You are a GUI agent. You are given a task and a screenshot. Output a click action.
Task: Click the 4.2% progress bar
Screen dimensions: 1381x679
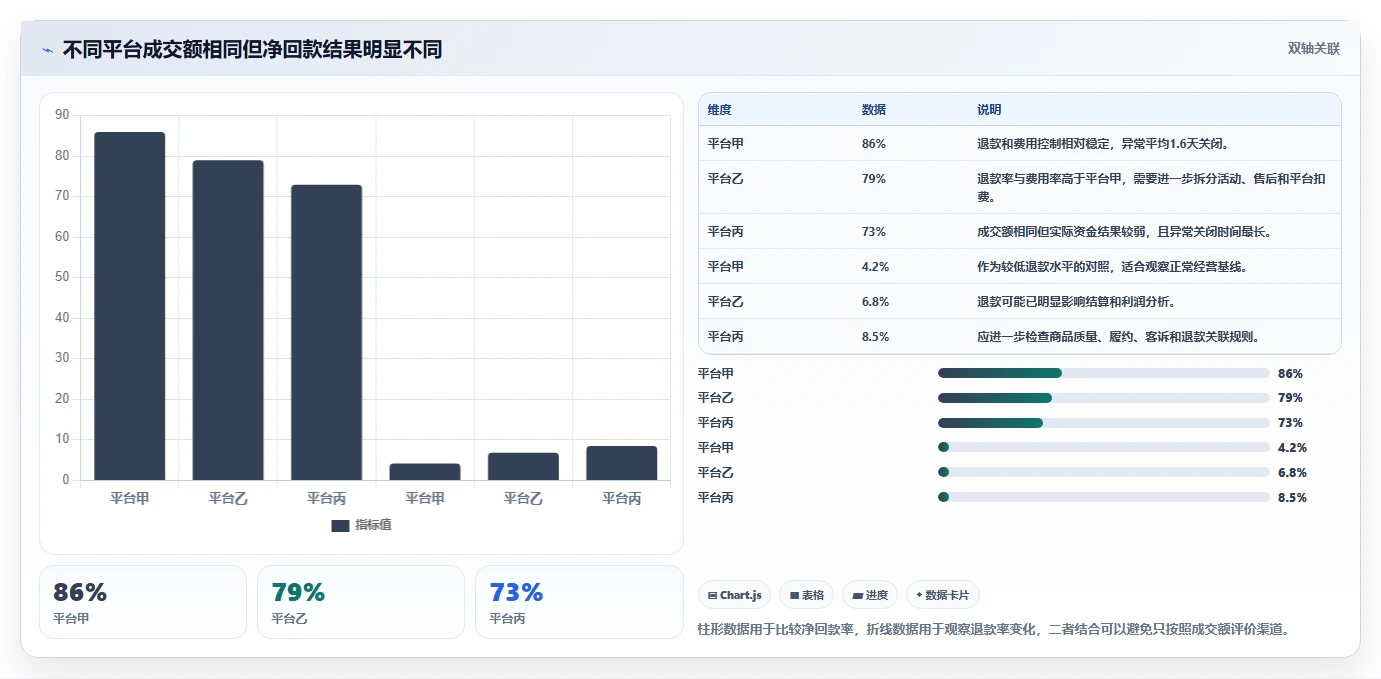click(1104, 448)
